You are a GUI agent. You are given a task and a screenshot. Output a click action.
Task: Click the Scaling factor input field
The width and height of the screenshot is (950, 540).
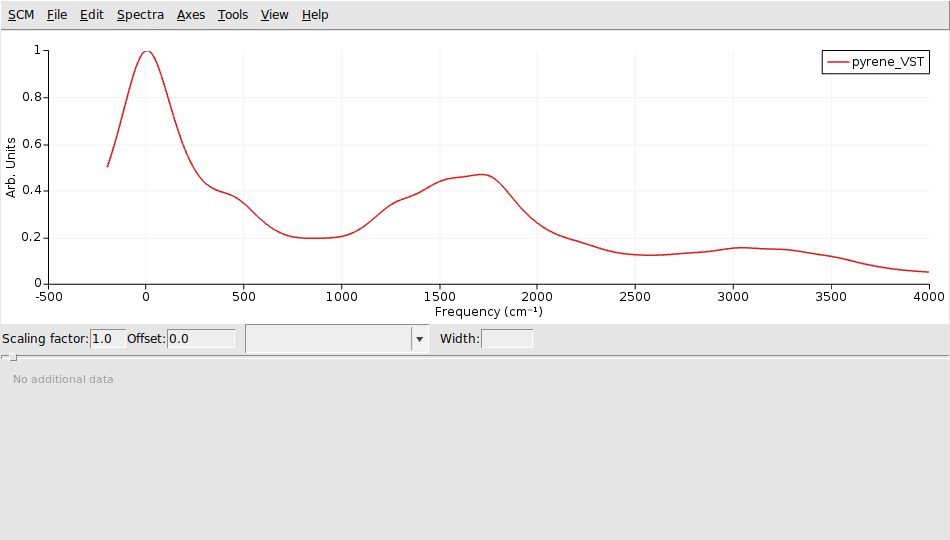108,339
